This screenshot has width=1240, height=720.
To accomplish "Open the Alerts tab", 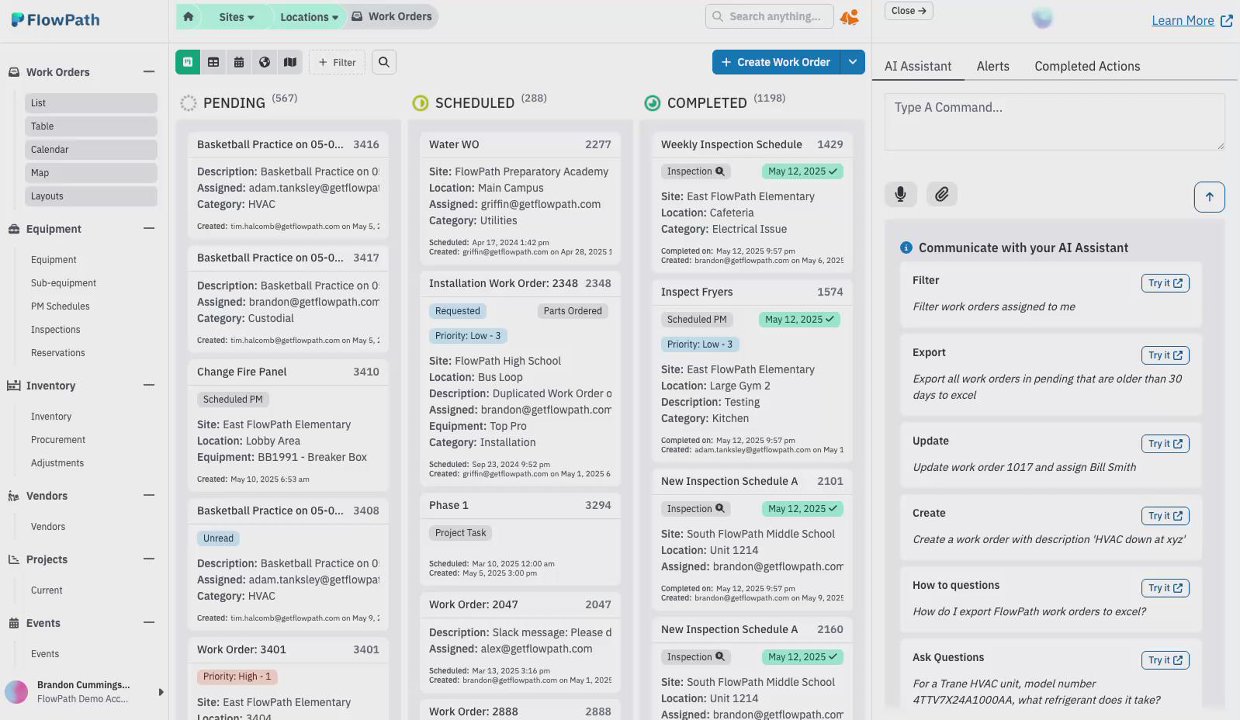I will [993, 66].
